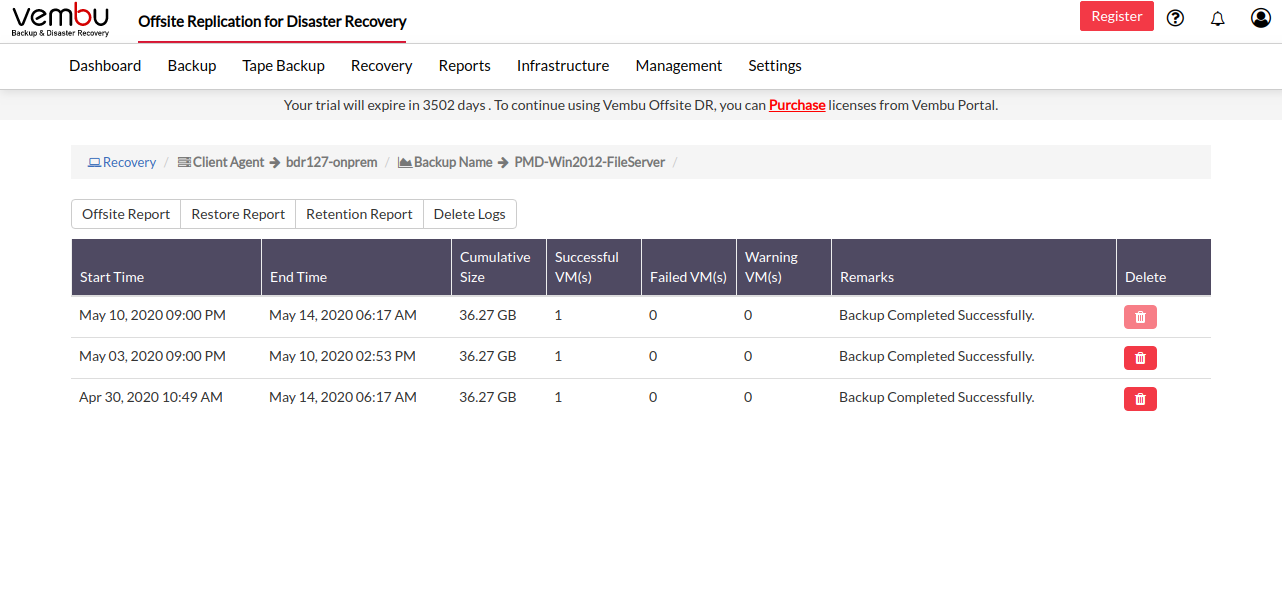
Task: Open the Tape Backup menu
Action: [x=283, y=66]
